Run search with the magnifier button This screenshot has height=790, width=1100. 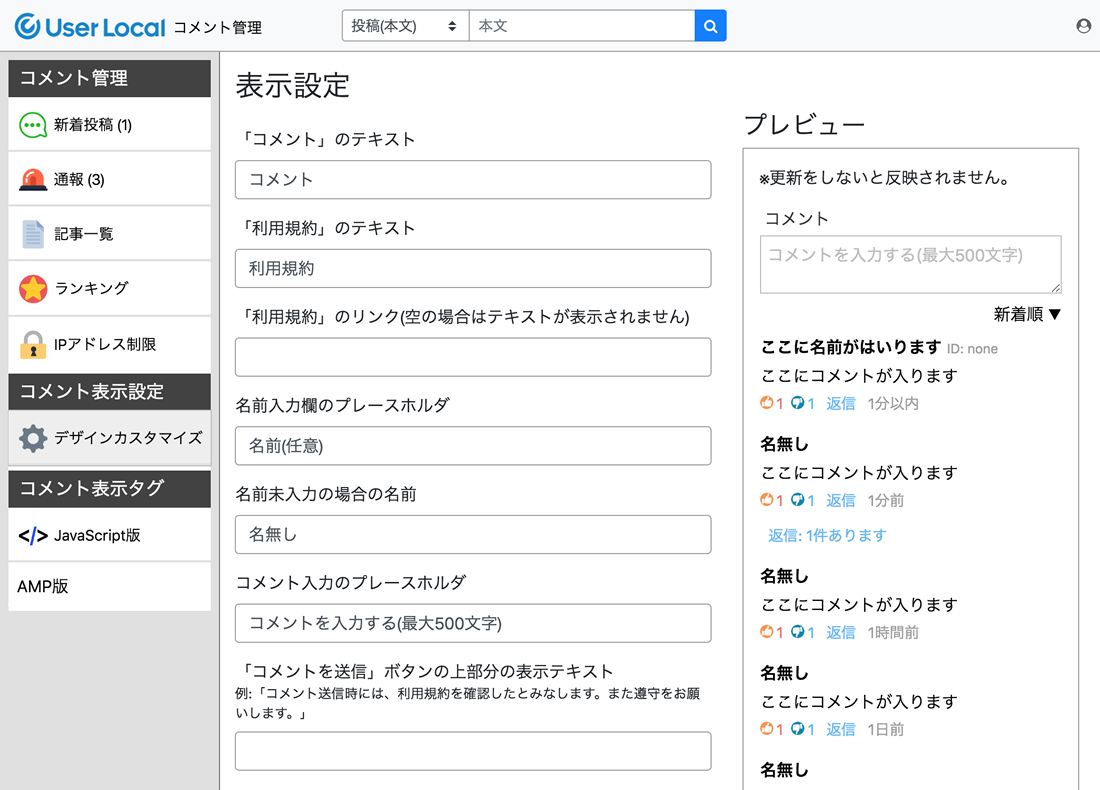[x=710, y=25]
